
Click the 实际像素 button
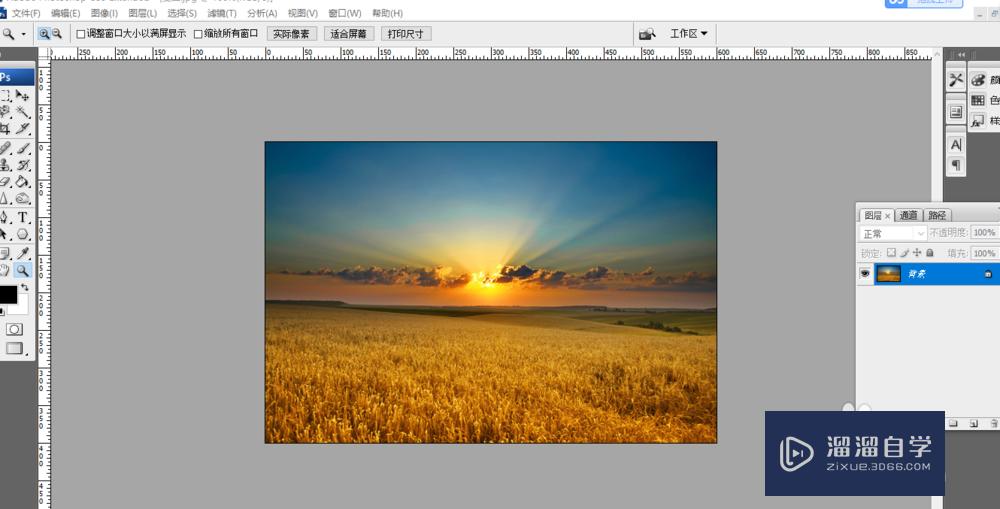(x=291, y=34)
